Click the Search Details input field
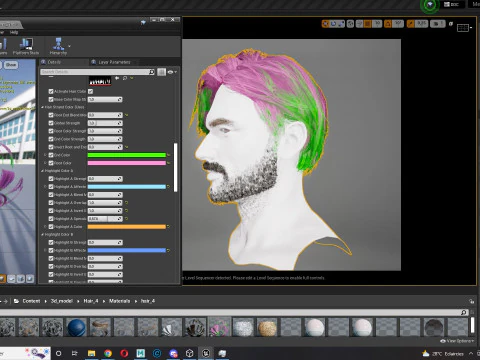This screenshot has width=480, height=360. pos(97,72)
